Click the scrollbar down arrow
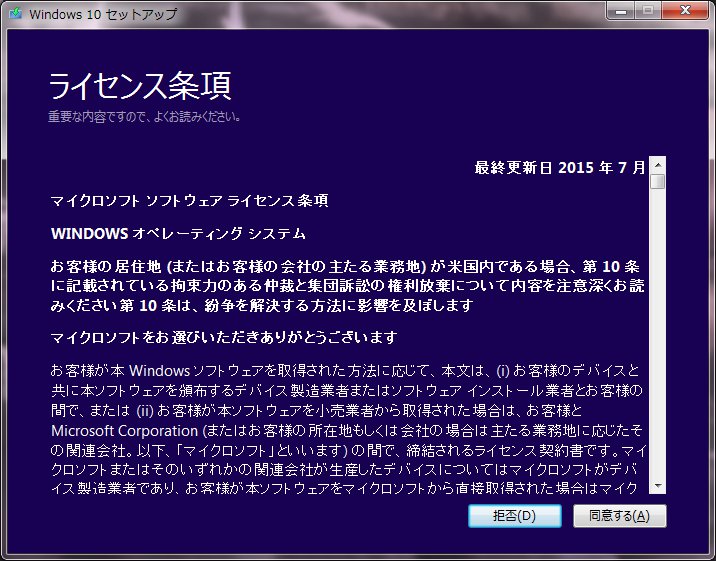 coord(658,486)
